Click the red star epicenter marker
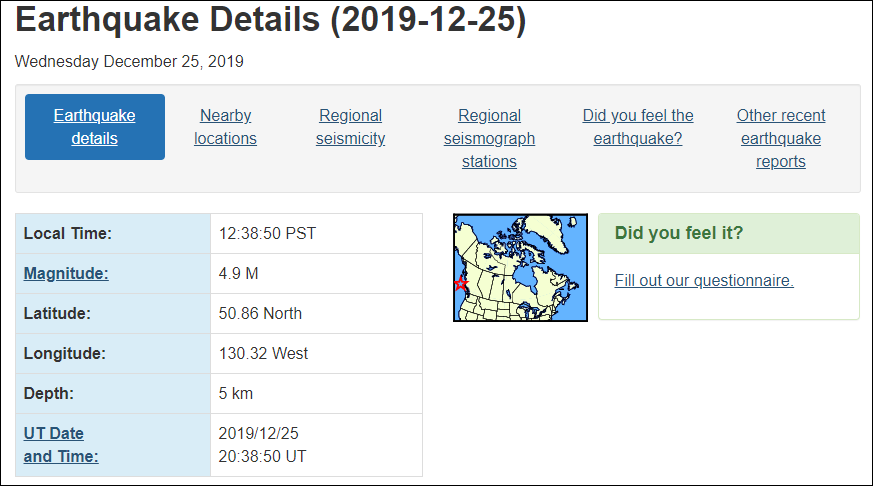Viewport: 873px width, 486px height. 461,284
